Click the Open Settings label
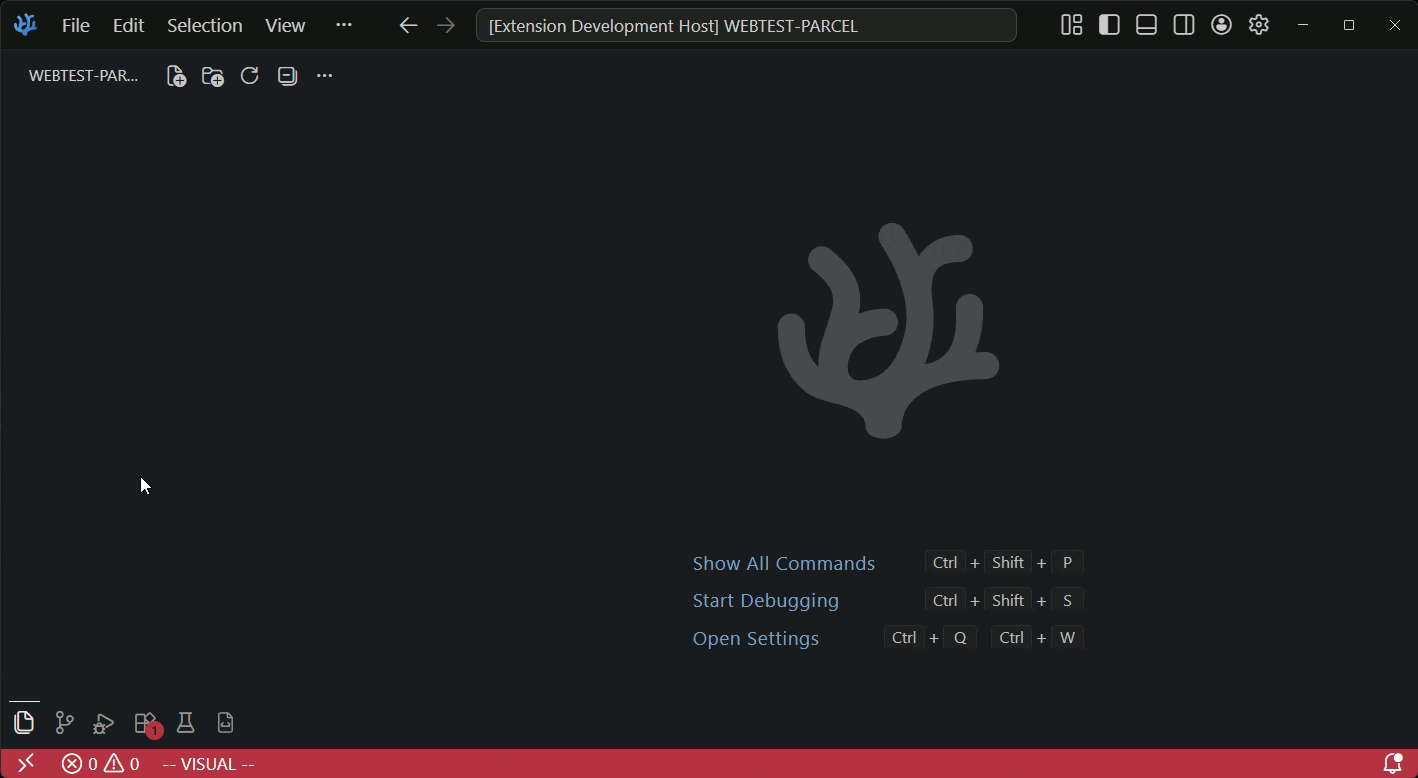The width and height of the screenshot is (1418, 778). pyautogui.click(x=756, y=638)
